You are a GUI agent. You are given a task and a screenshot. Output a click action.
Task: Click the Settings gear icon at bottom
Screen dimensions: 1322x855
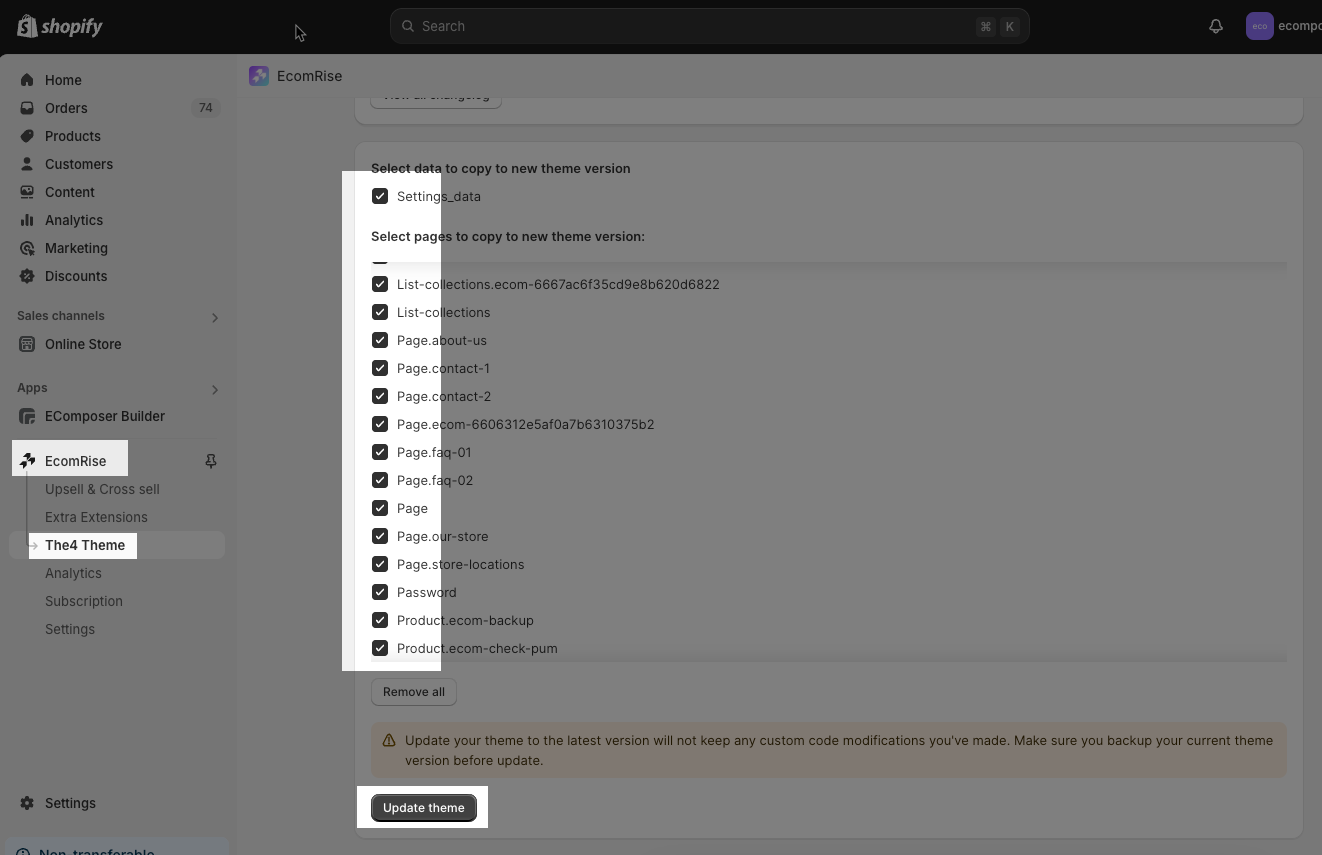click(x=27, y=803)
